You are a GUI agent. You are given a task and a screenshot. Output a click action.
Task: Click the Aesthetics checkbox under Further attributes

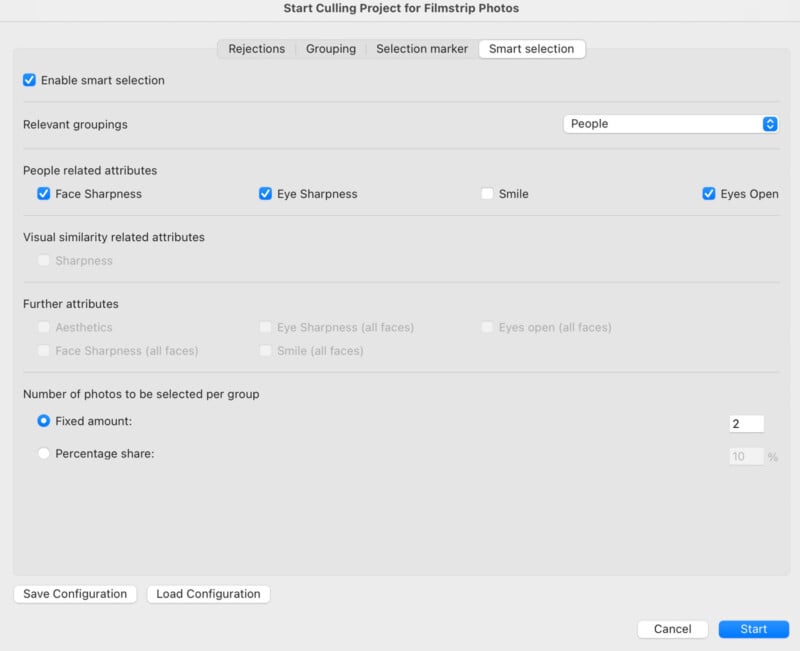point(42,327)
